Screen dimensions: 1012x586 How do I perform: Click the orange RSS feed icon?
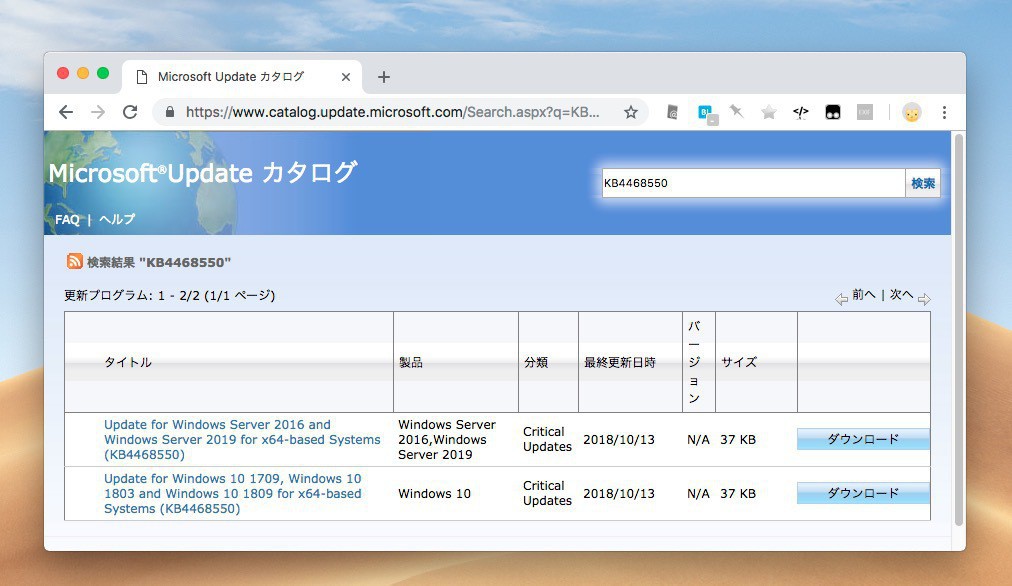click(x=75, y=262)
